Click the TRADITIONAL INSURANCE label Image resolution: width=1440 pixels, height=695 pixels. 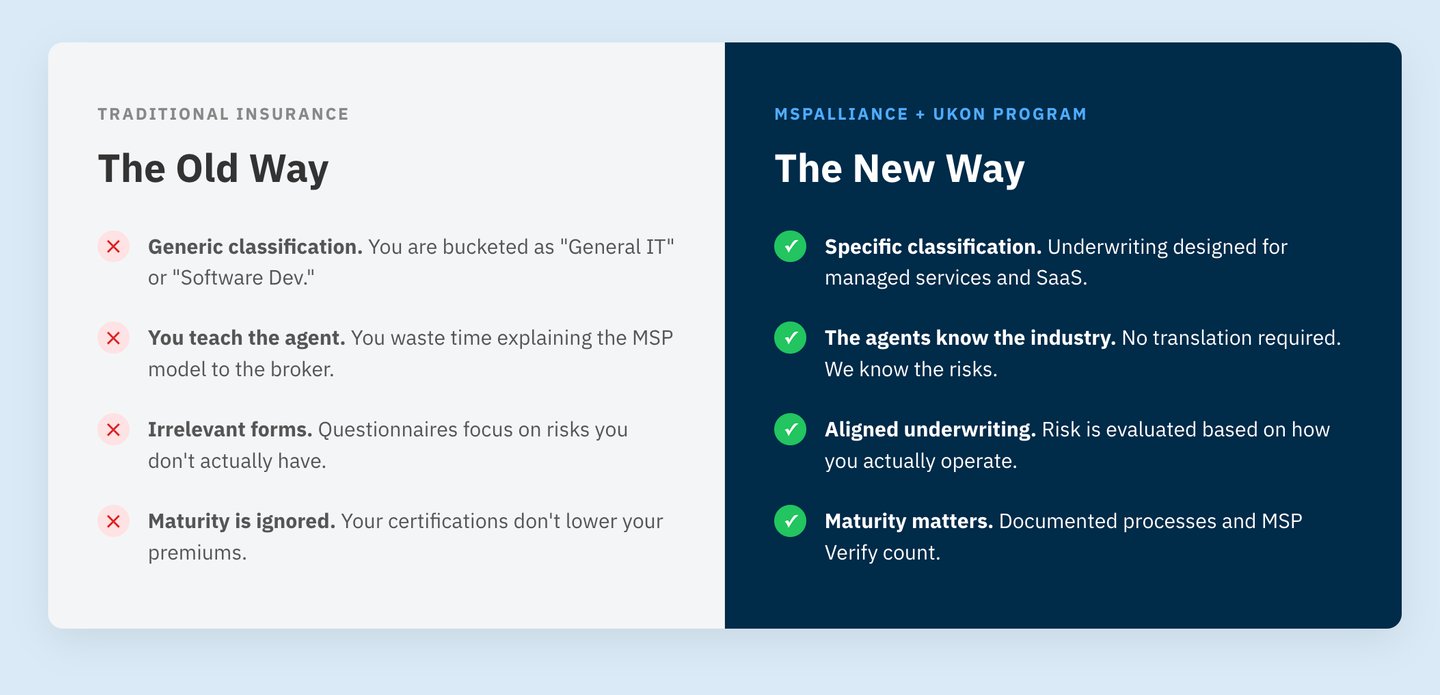coord(223,114)
